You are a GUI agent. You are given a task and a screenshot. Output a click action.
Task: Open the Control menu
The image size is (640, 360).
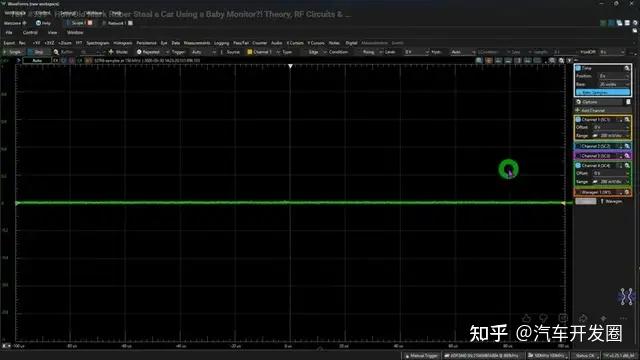30,33
